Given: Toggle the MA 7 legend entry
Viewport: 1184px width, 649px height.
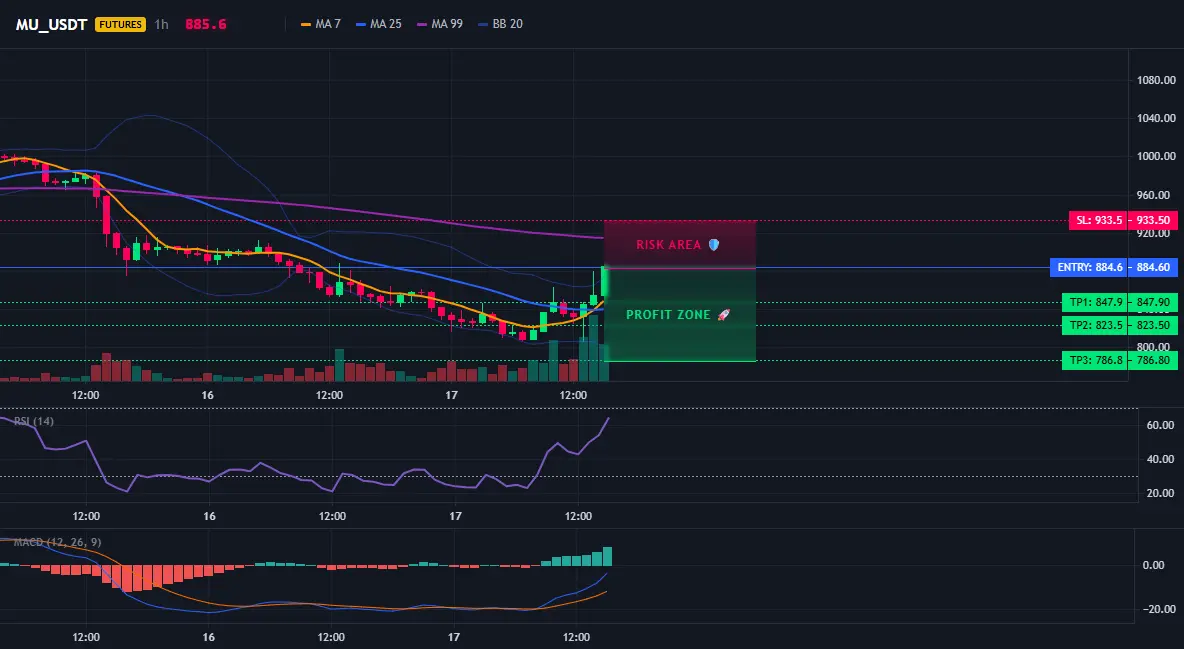Looking at the screenshot, I should (321, 24).
